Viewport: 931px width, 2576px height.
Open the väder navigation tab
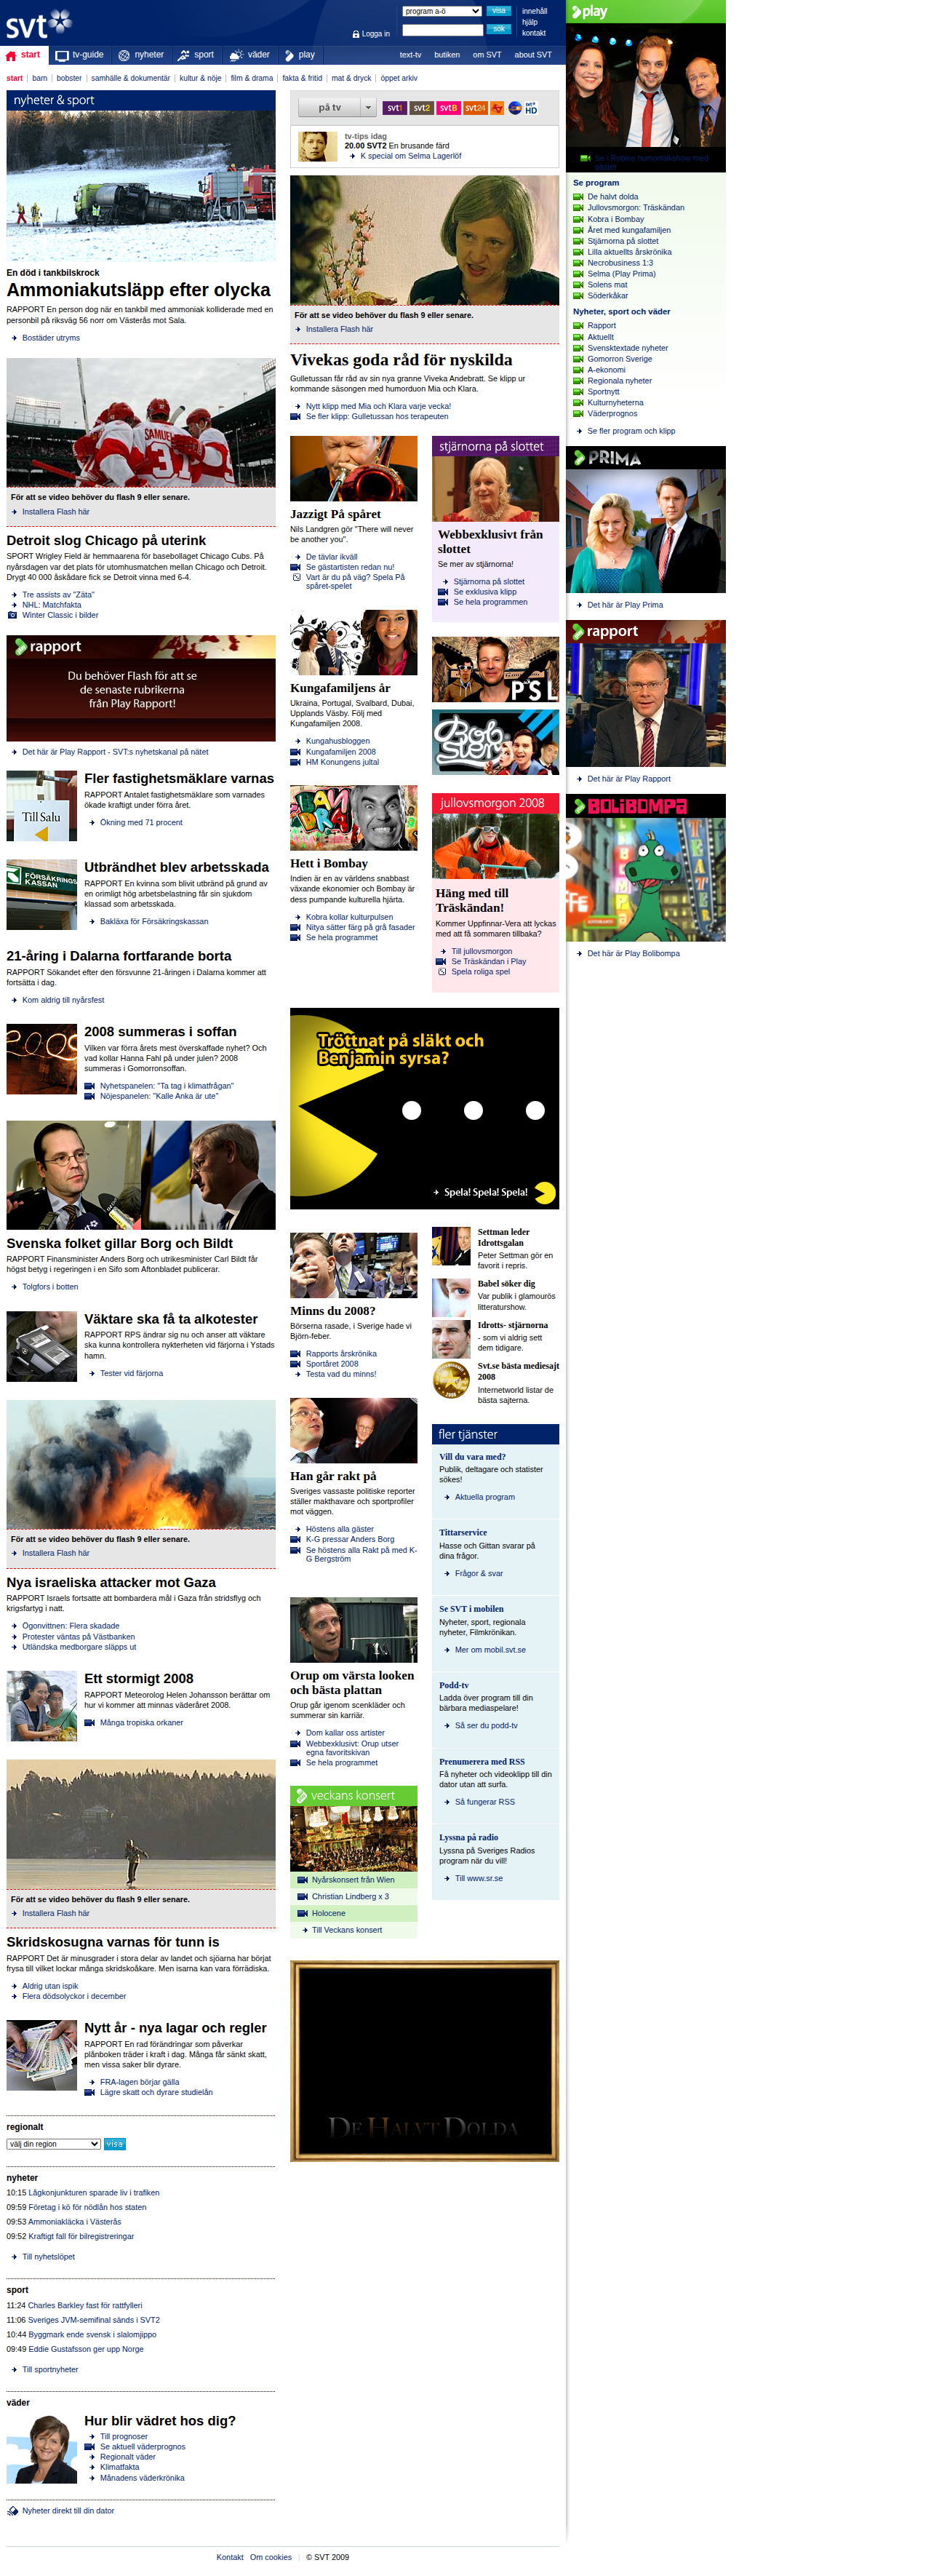pyautogui.click(x=250, y=55)
